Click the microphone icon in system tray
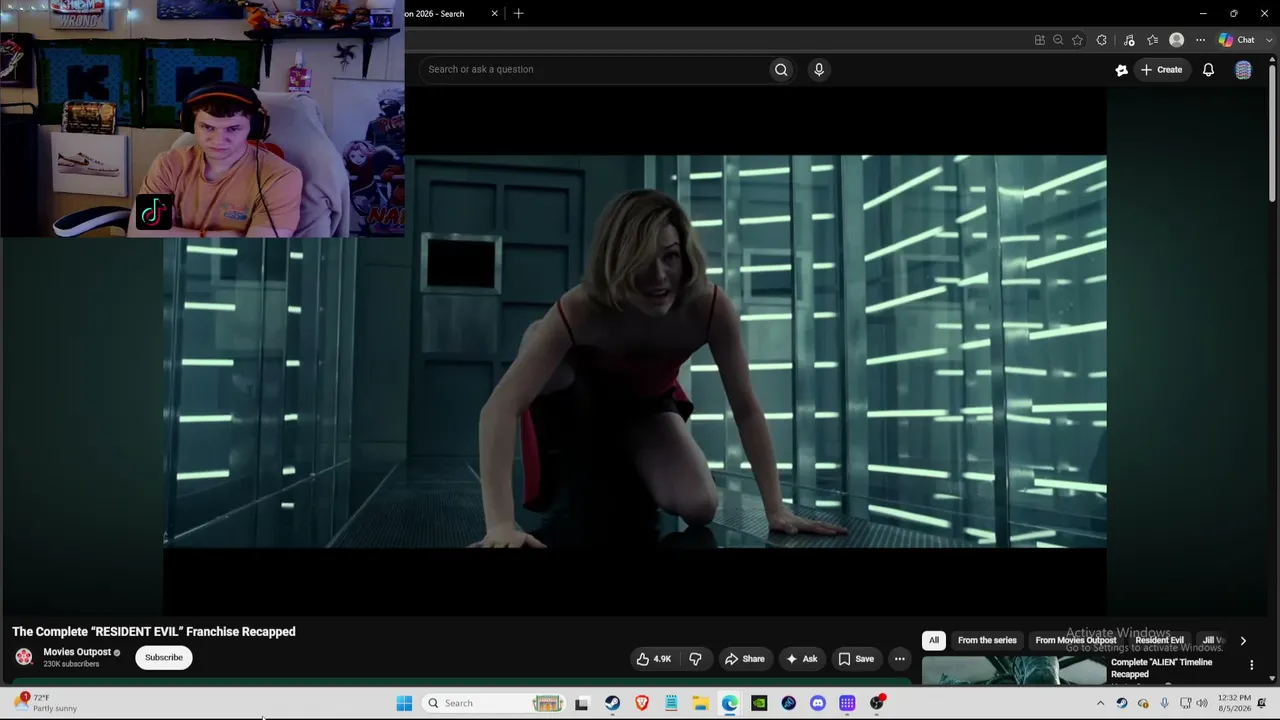 click(1164, 703)
